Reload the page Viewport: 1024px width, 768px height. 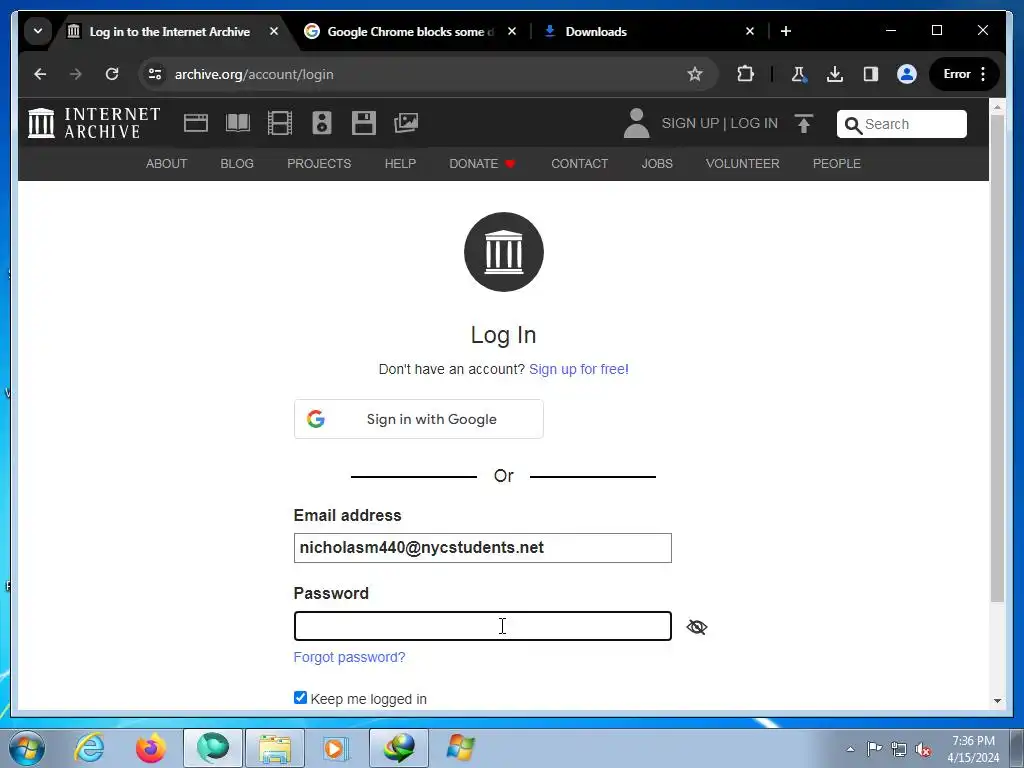pyautogui.click(x=112, y=74)
